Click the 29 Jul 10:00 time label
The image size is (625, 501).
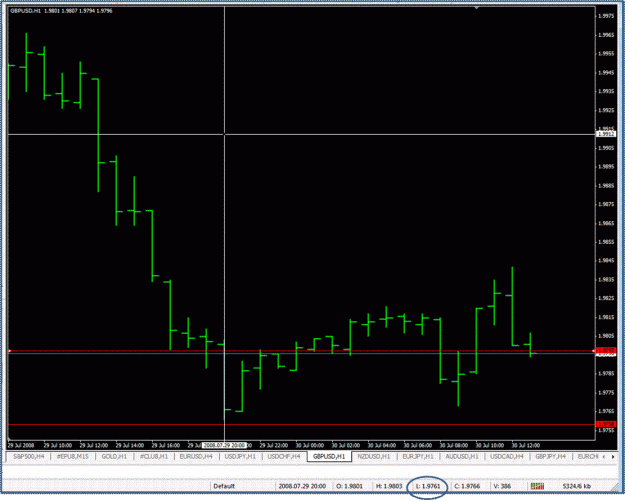point(57,445)
